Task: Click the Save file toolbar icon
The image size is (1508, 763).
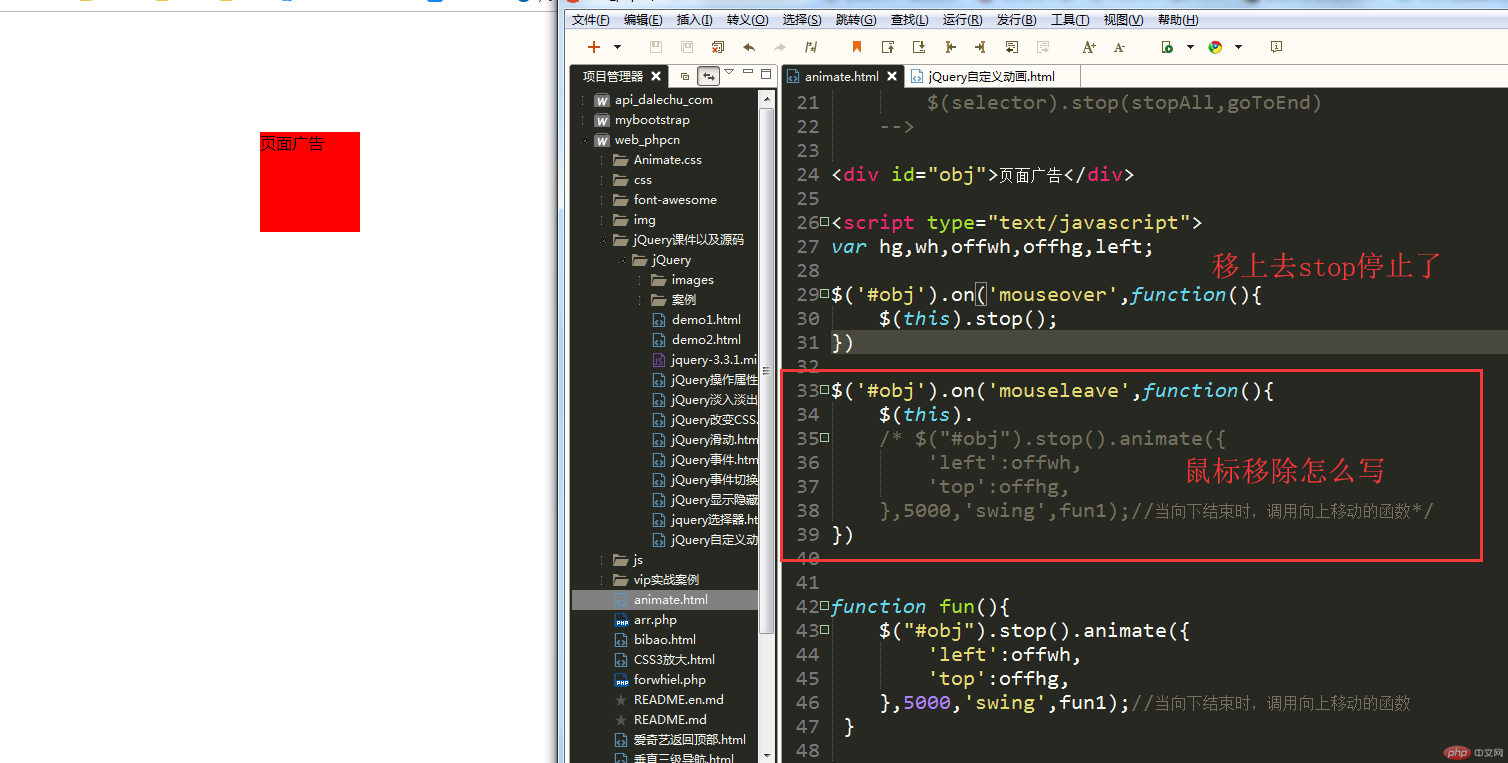Action: 656,47
